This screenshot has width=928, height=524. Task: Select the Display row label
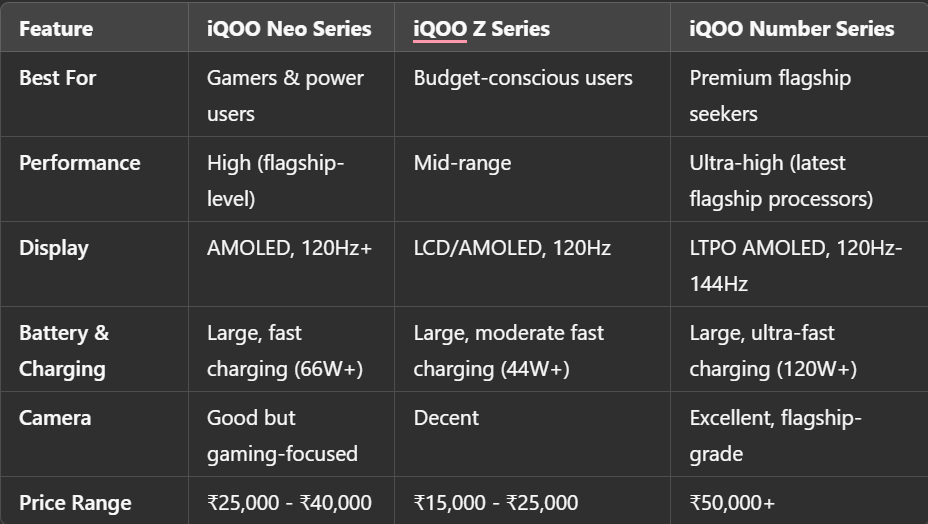tap(53, 248)
